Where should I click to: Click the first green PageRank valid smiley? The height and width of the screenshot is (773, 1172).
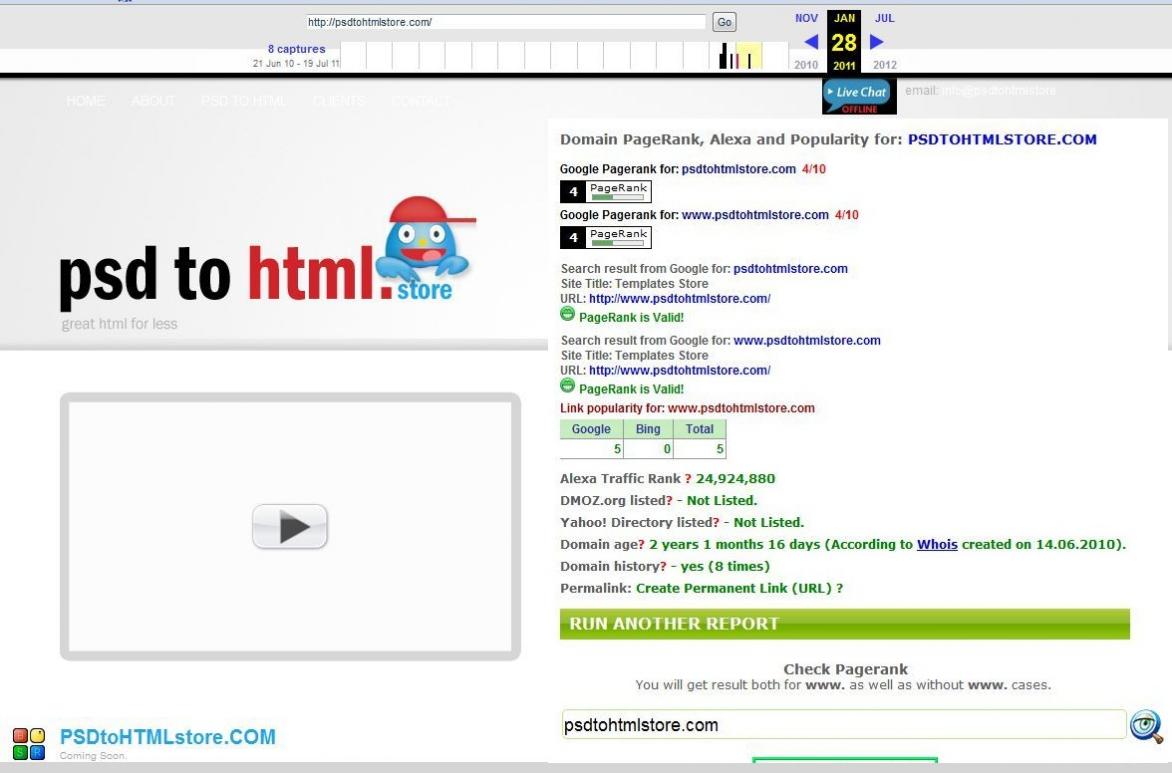click(567, 315)
